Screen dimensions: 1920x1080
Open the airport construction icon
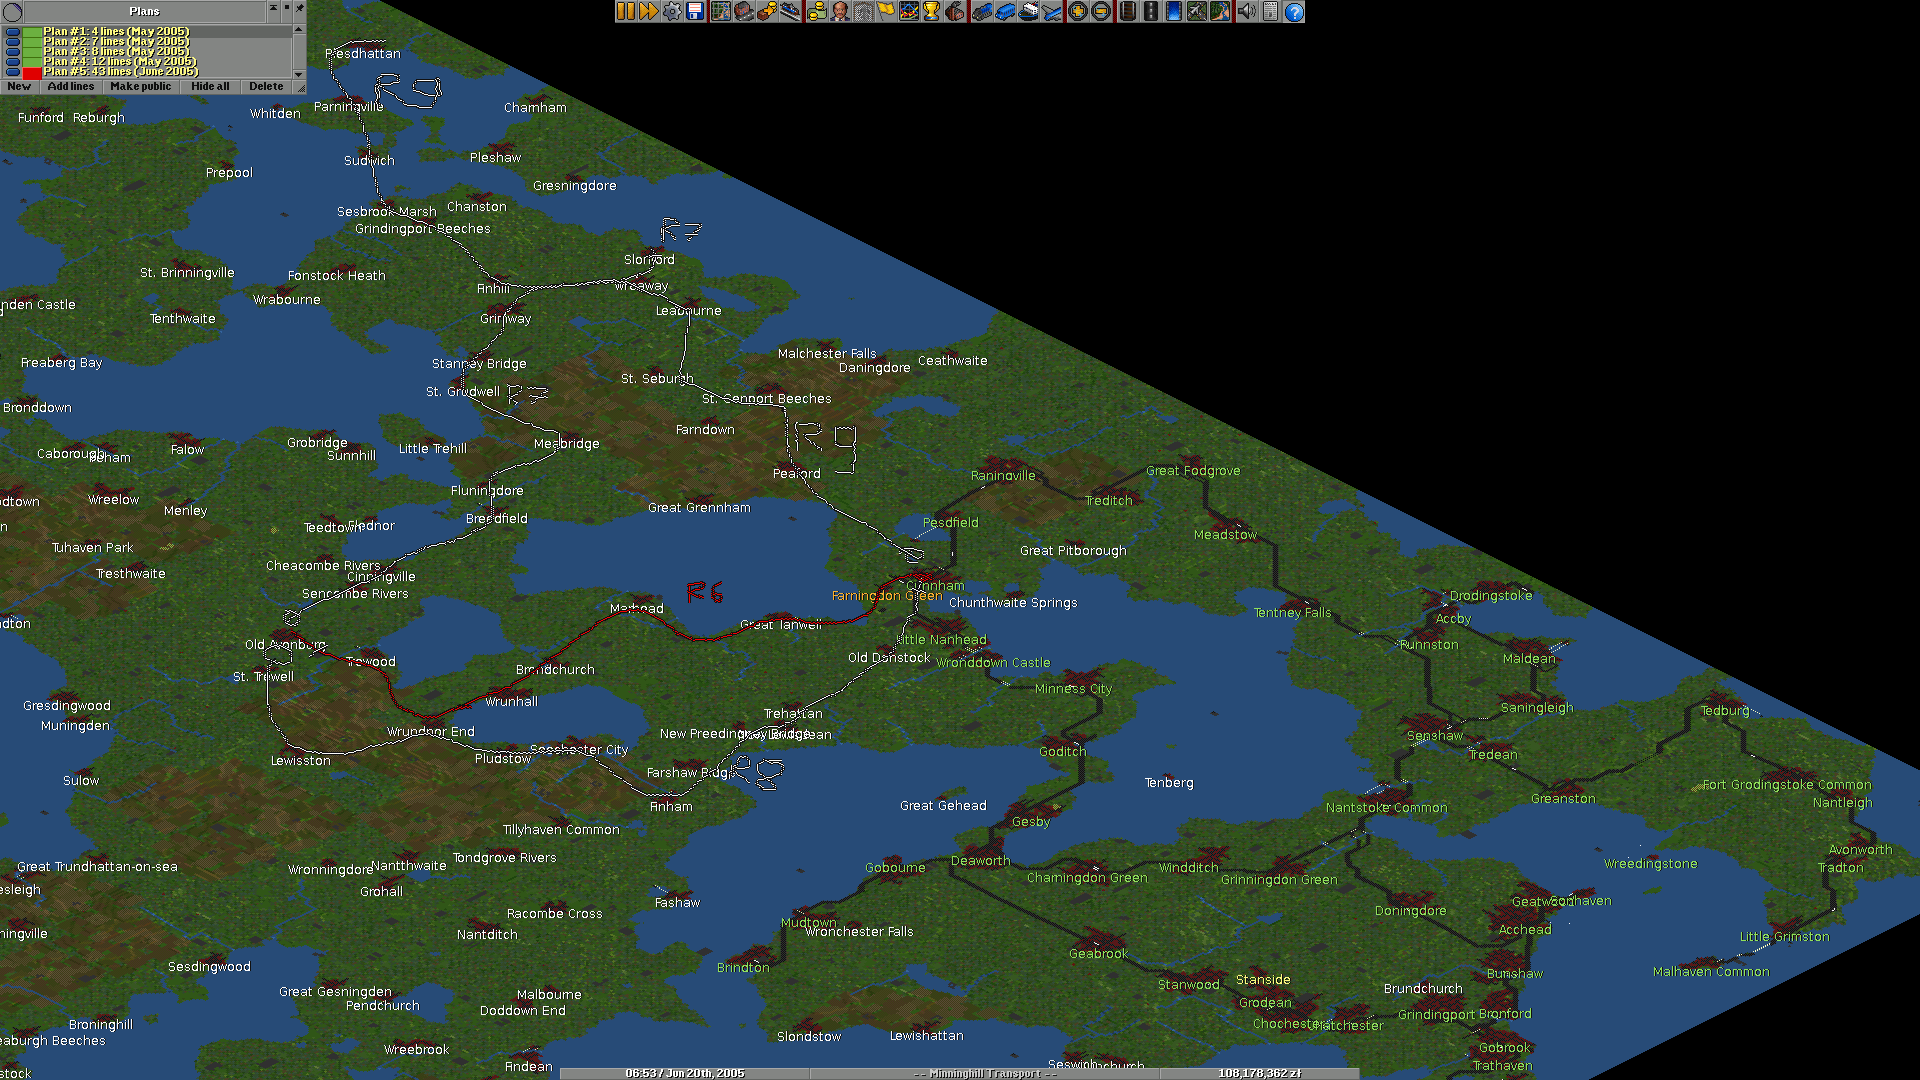[x=1197, y=12]
